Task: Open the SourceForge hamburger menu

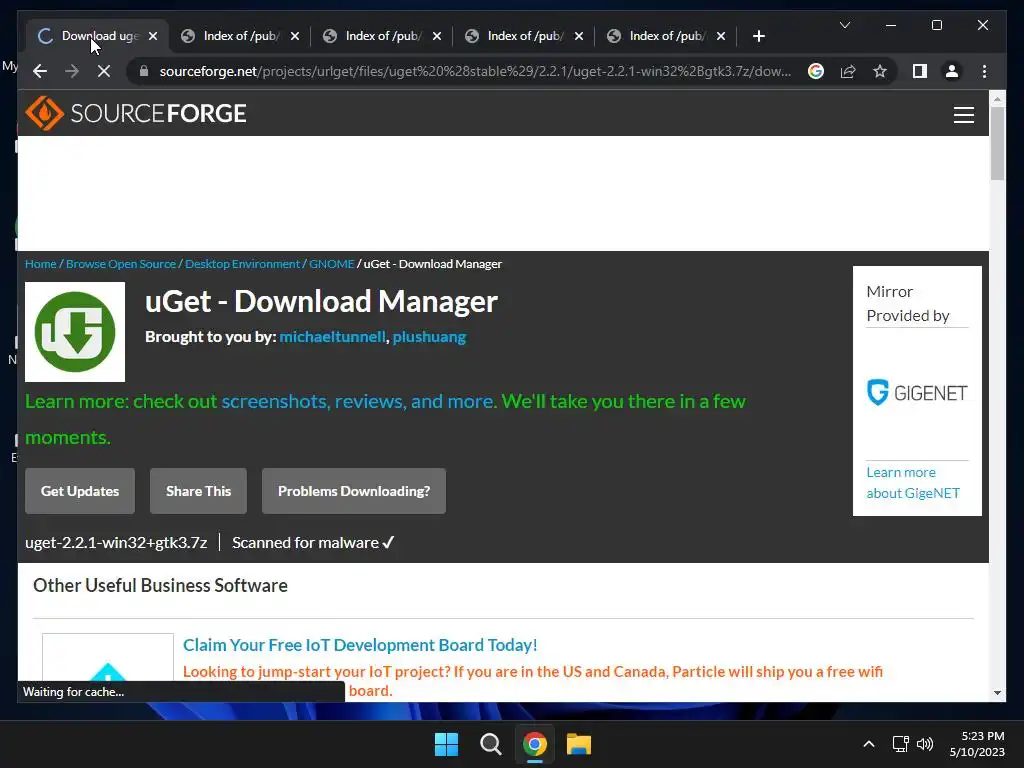Action: (963, 115)
